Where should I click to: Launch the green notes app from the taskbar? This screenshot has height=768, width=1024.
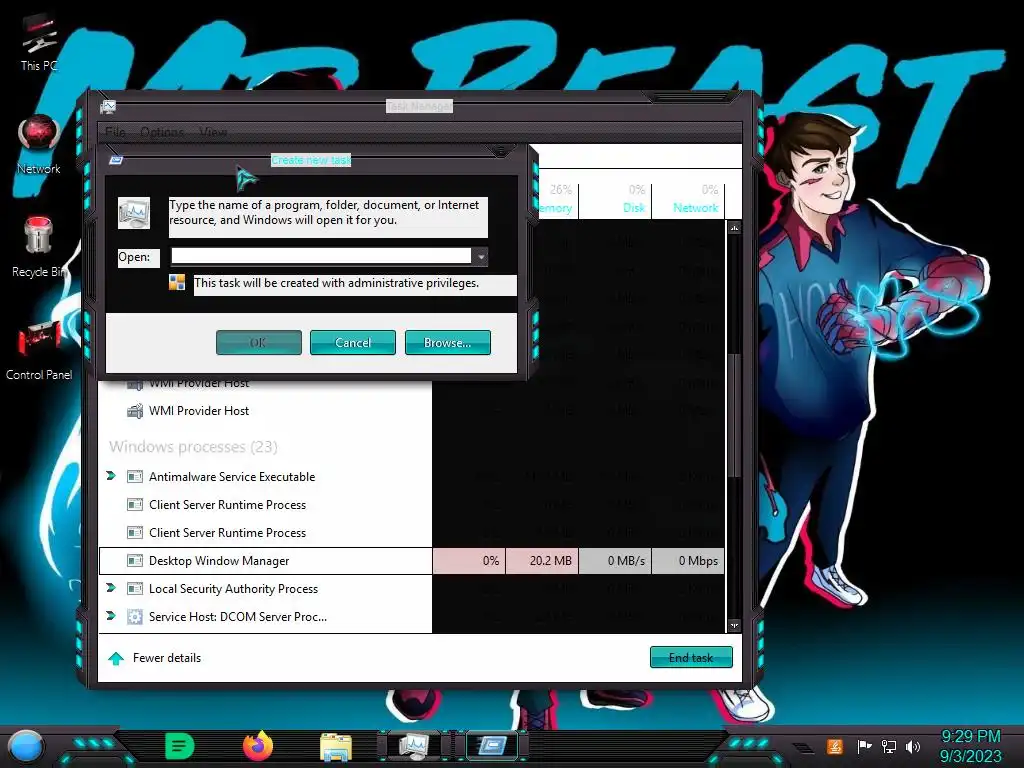[180, 746]
